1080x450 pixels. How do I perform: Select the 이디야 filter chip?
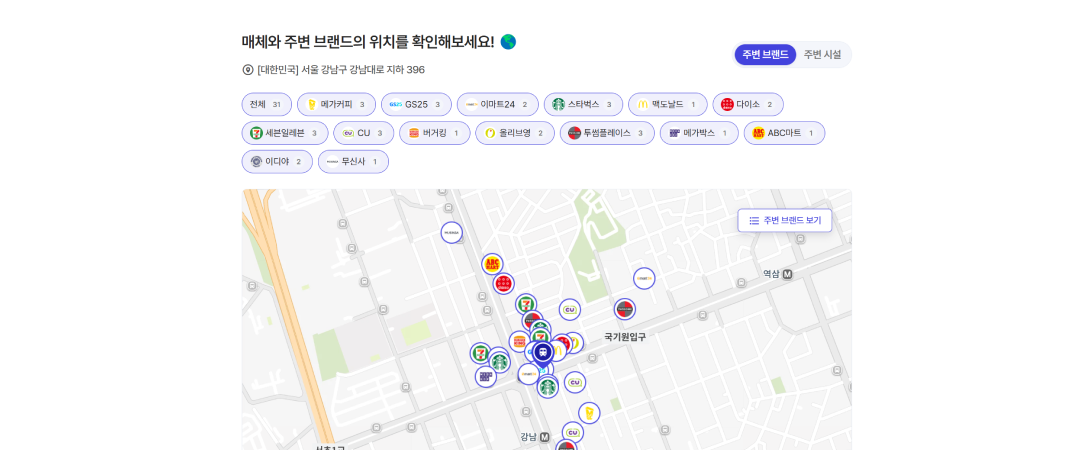click(277, 161)
